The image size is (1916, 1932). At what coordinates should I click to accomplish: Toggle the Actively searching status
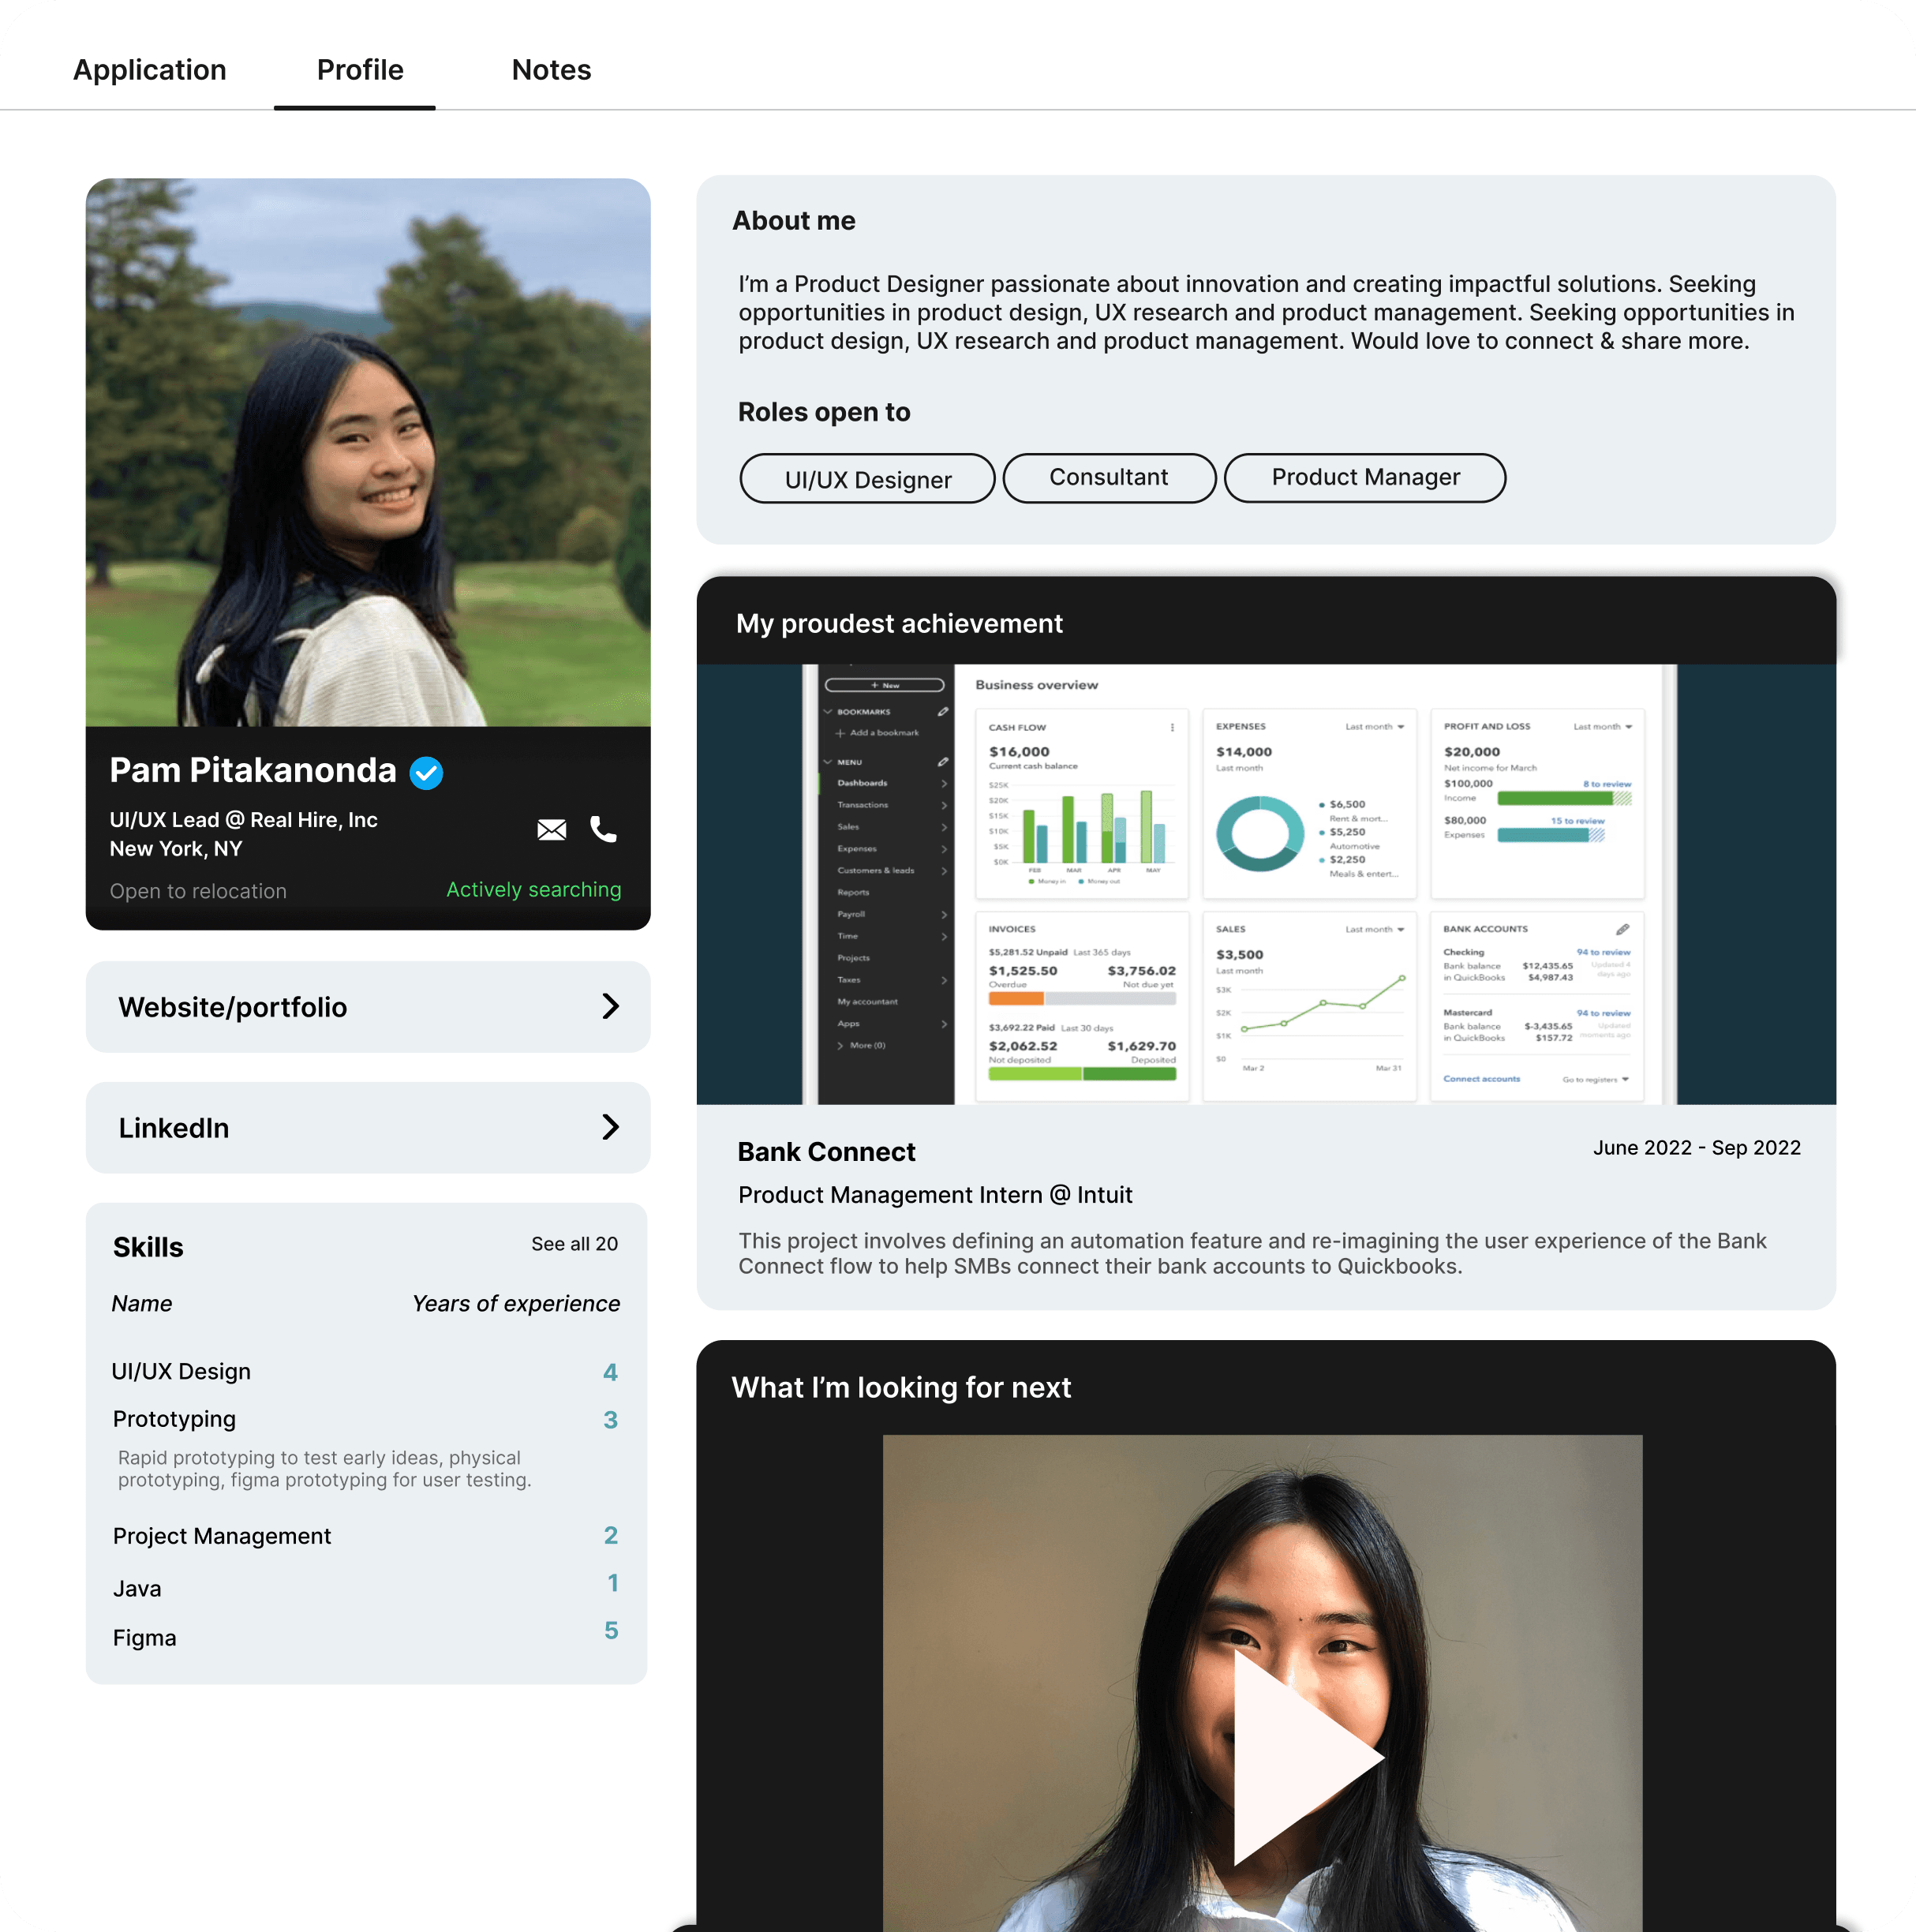tap(533, 890)
